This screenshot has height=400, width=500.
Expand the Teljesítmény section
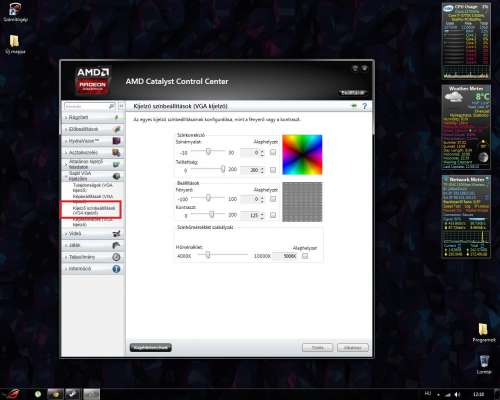coord(92,257)
